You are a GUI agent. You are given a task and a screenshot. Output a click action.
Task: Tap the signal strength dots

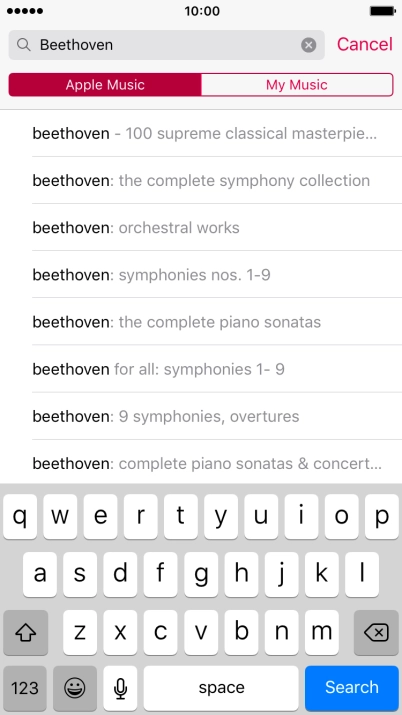click(25, 11)
